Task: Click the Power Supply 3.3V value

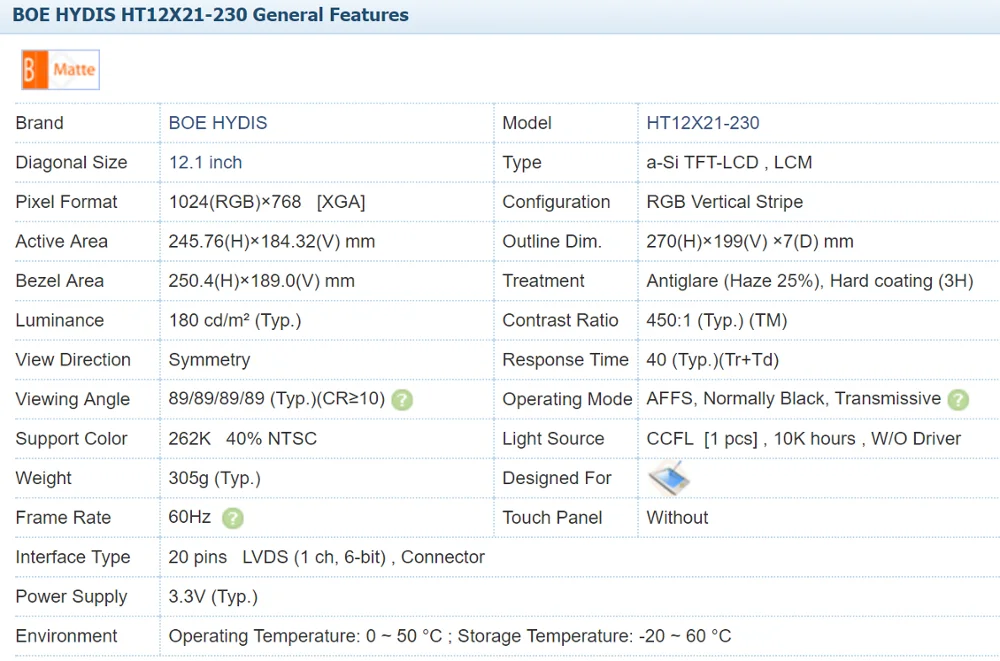Action: pos(213,597)
